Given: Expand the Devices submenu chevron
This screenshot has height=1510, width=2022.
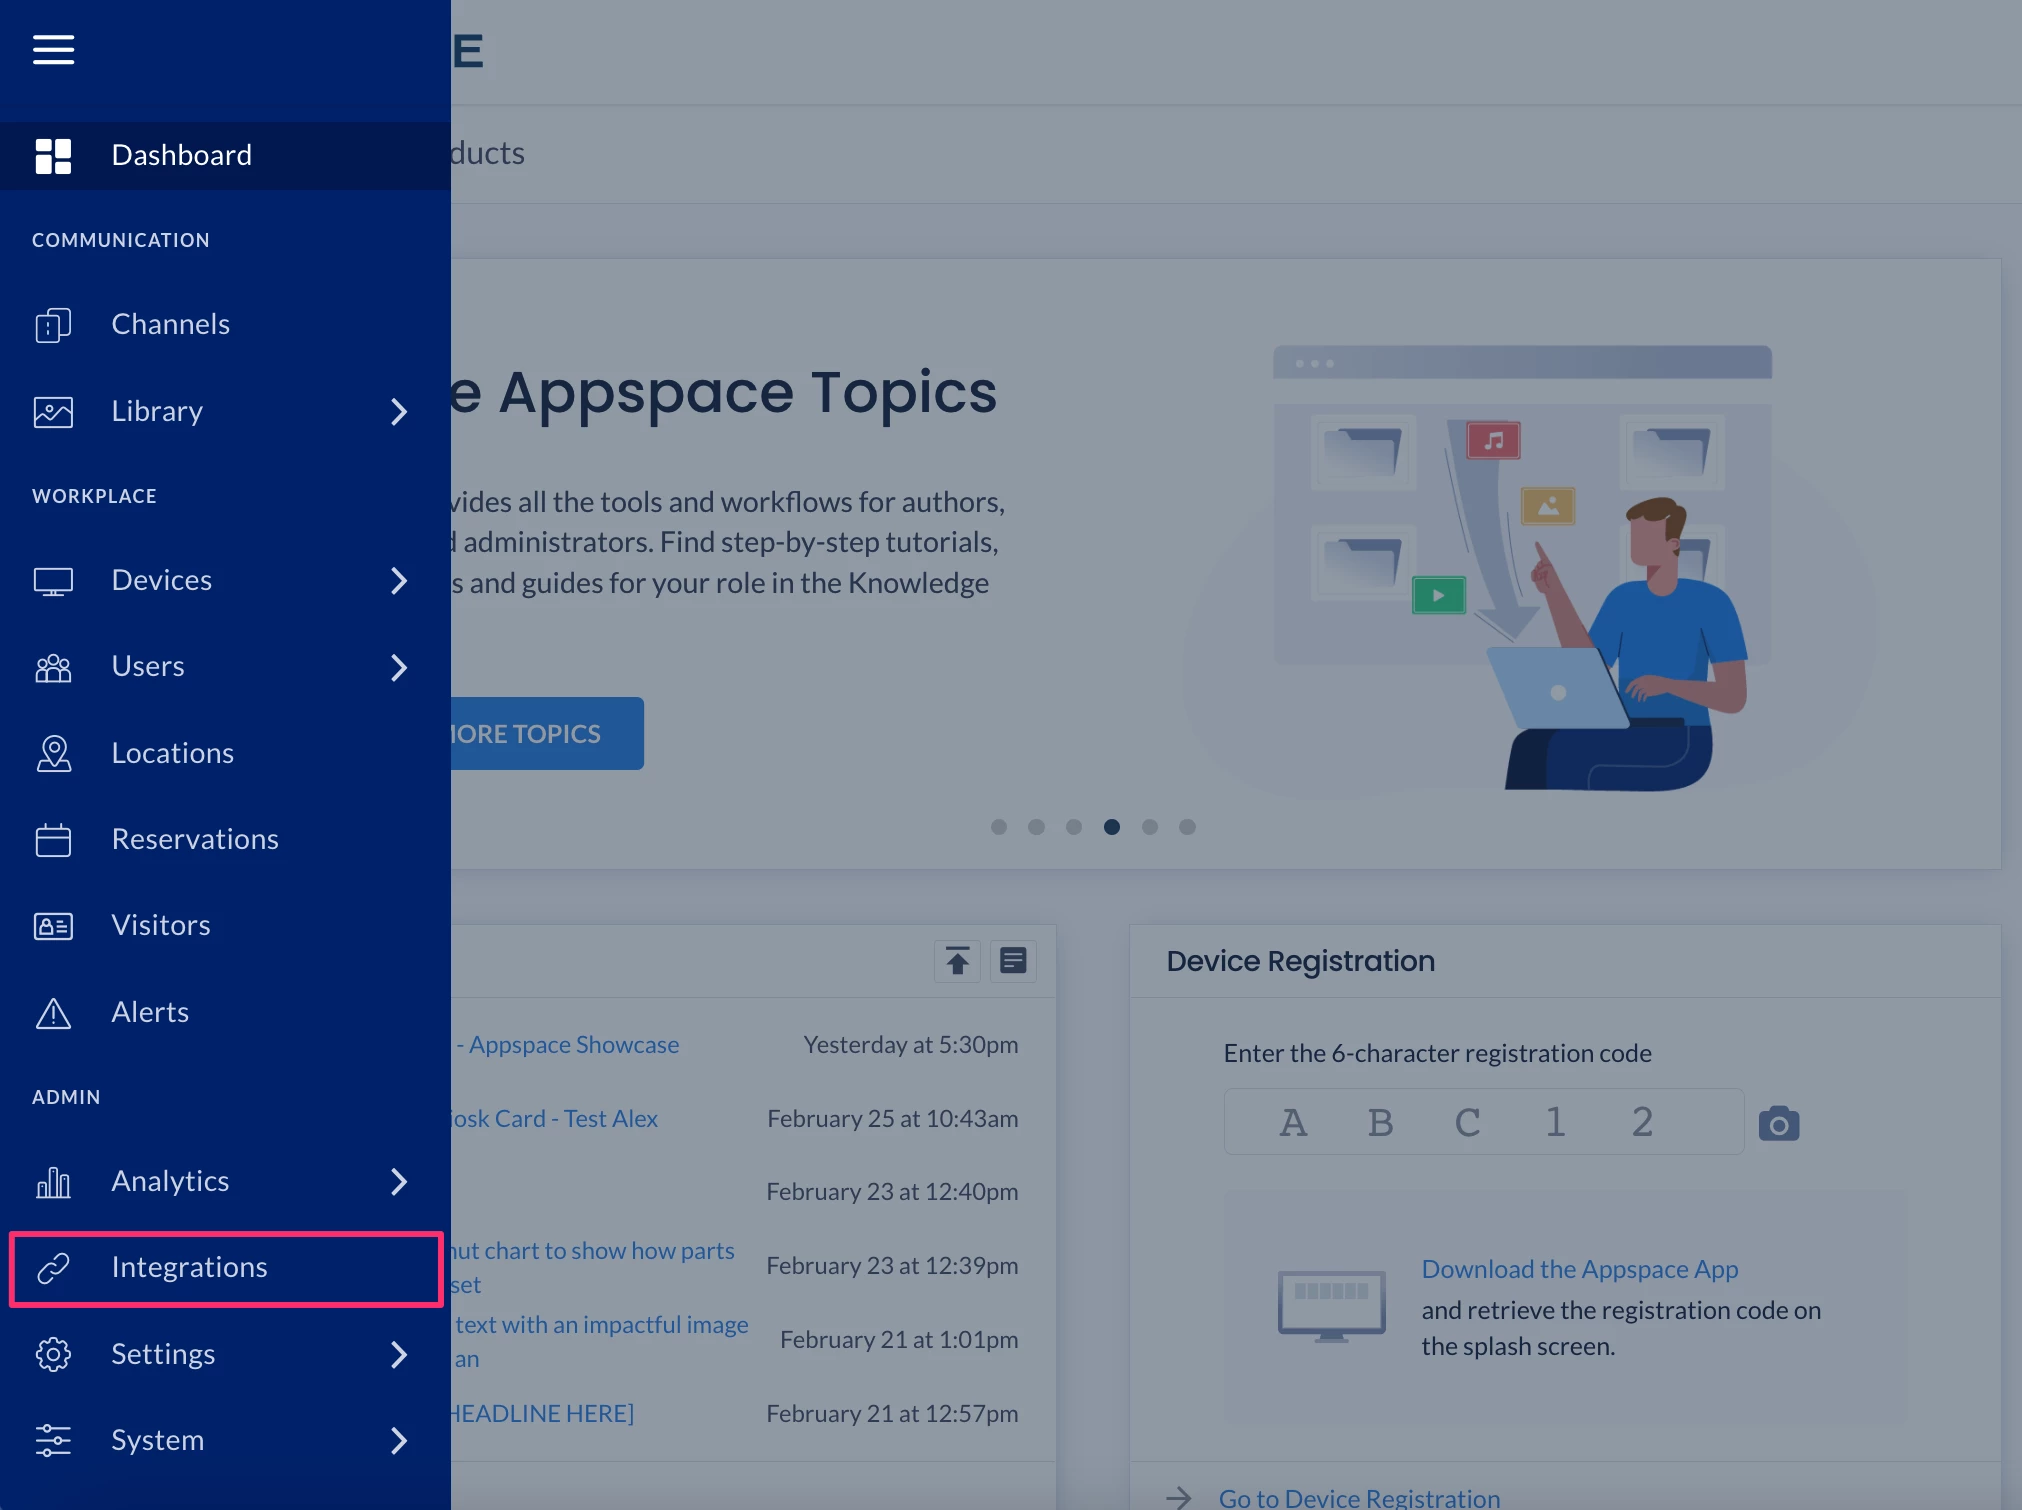Looking at the screenshot, I should click(399, 581).
